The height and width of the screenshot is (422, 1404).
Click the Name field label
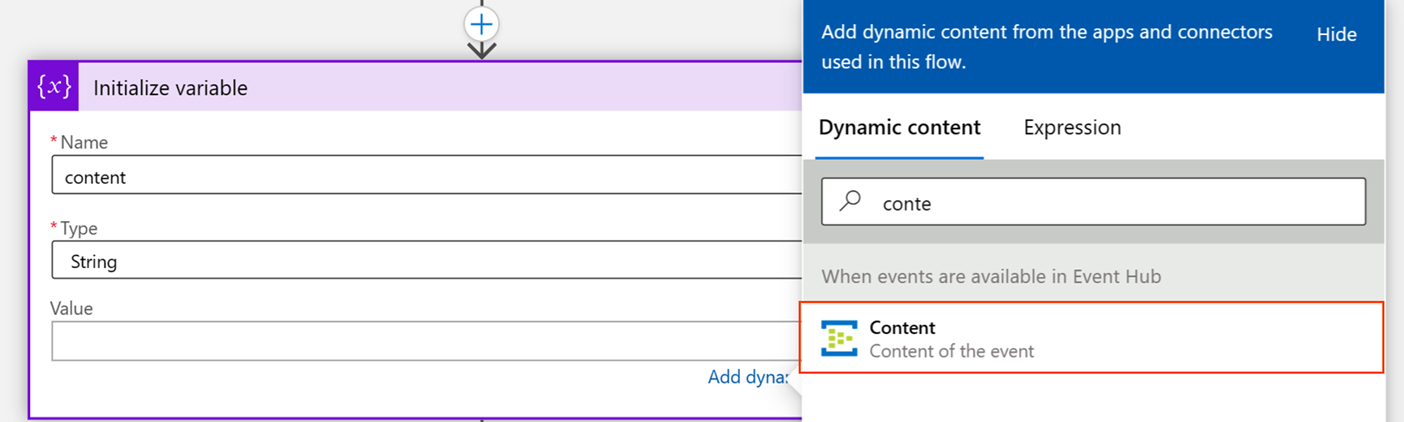(83, 143)
